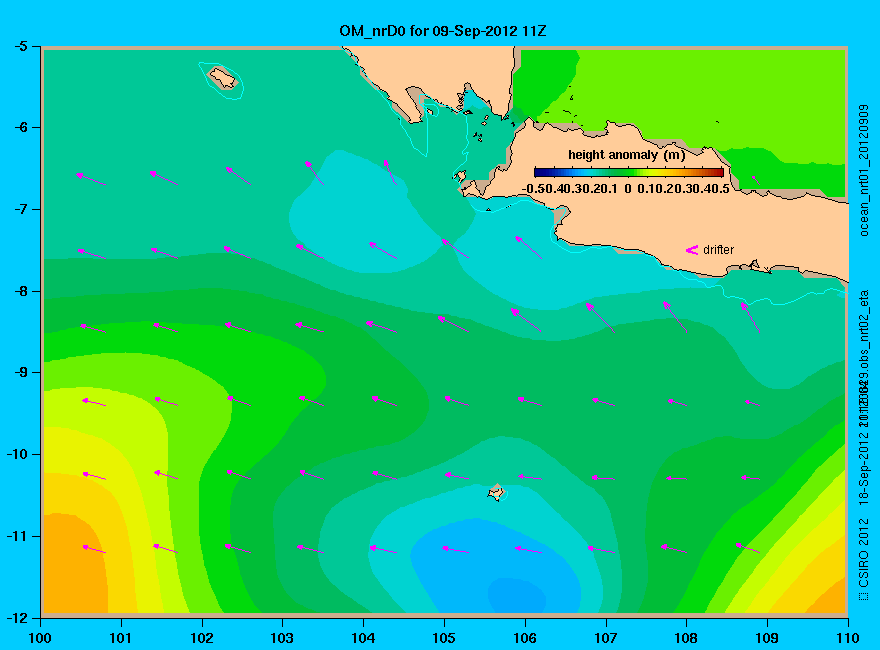Click the x-axis label 110
Viewport: 880px width, 650px height.
(x=848, y=638)
